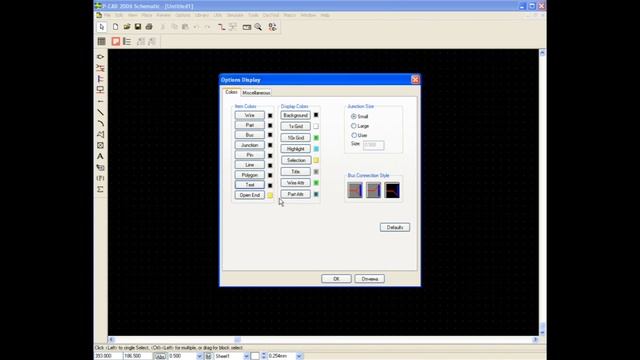Viewport: 640px width, 360px height.
Task: Close the Options Display dialog
Action: click(x=415, y=80)
